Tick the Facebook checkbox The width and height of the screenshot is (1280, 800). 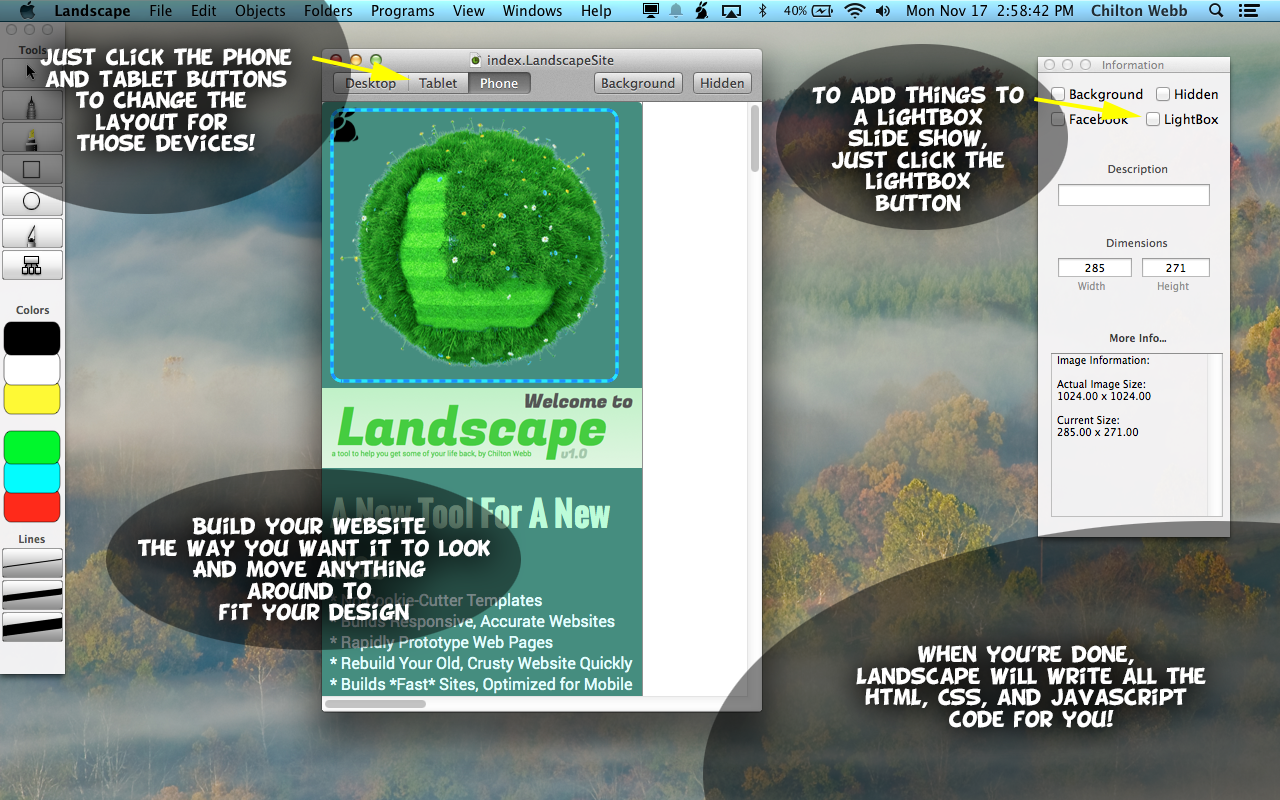tap(1058, 119)
